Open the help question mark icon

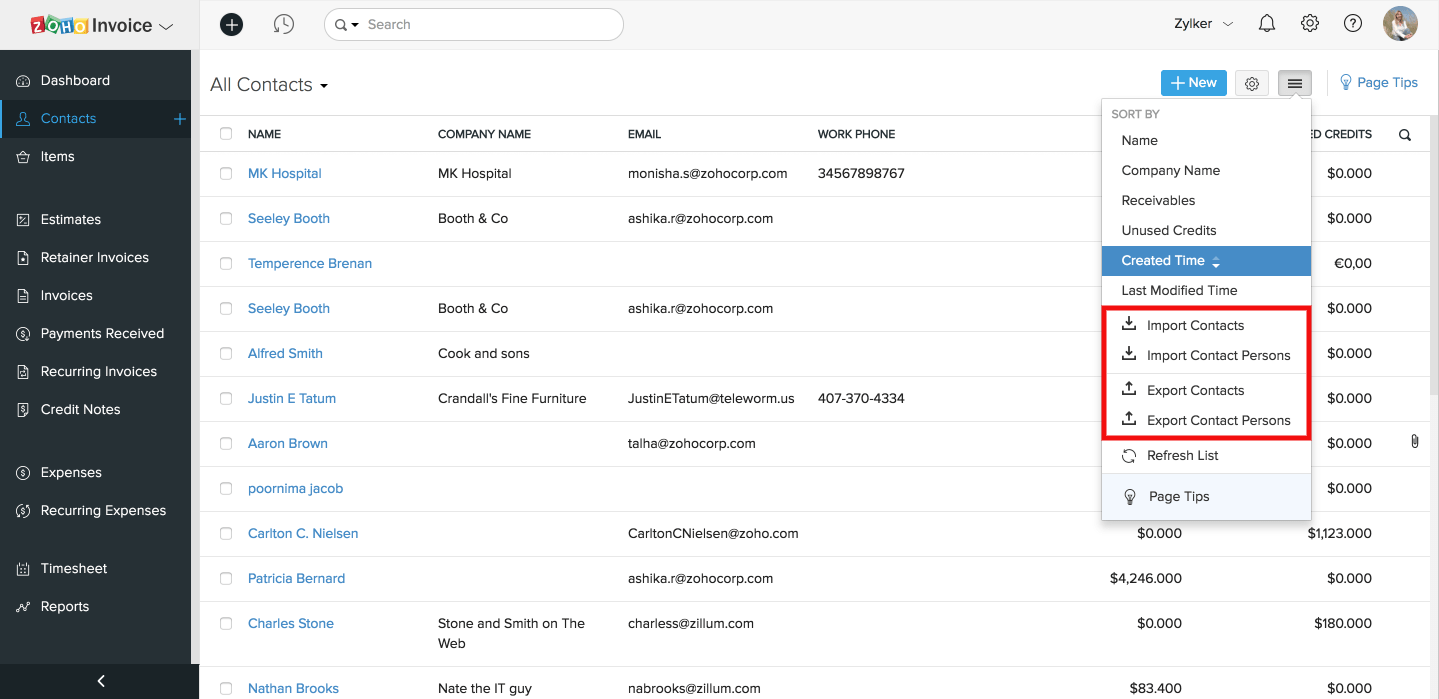1353,24
